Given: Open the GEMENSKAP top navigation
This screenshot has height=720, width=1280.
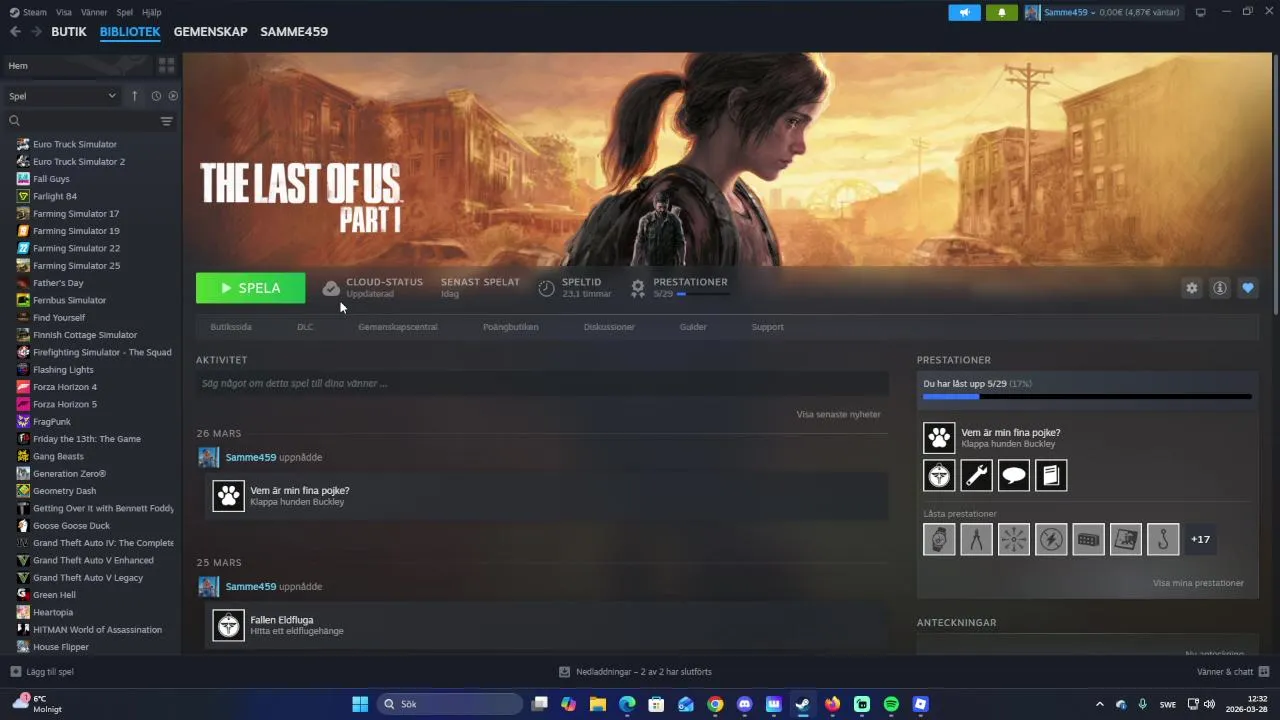Looking at the screenshot, I should click(210, 32).
